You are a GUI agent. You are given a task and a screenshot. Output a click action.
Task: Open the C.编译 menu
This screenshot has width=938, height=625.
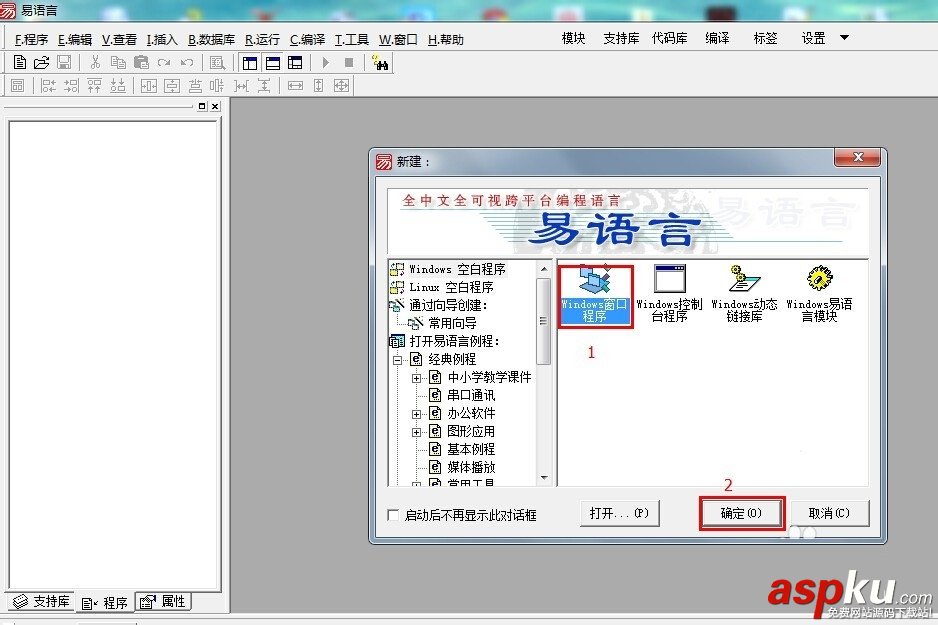(x=307, y=39)
